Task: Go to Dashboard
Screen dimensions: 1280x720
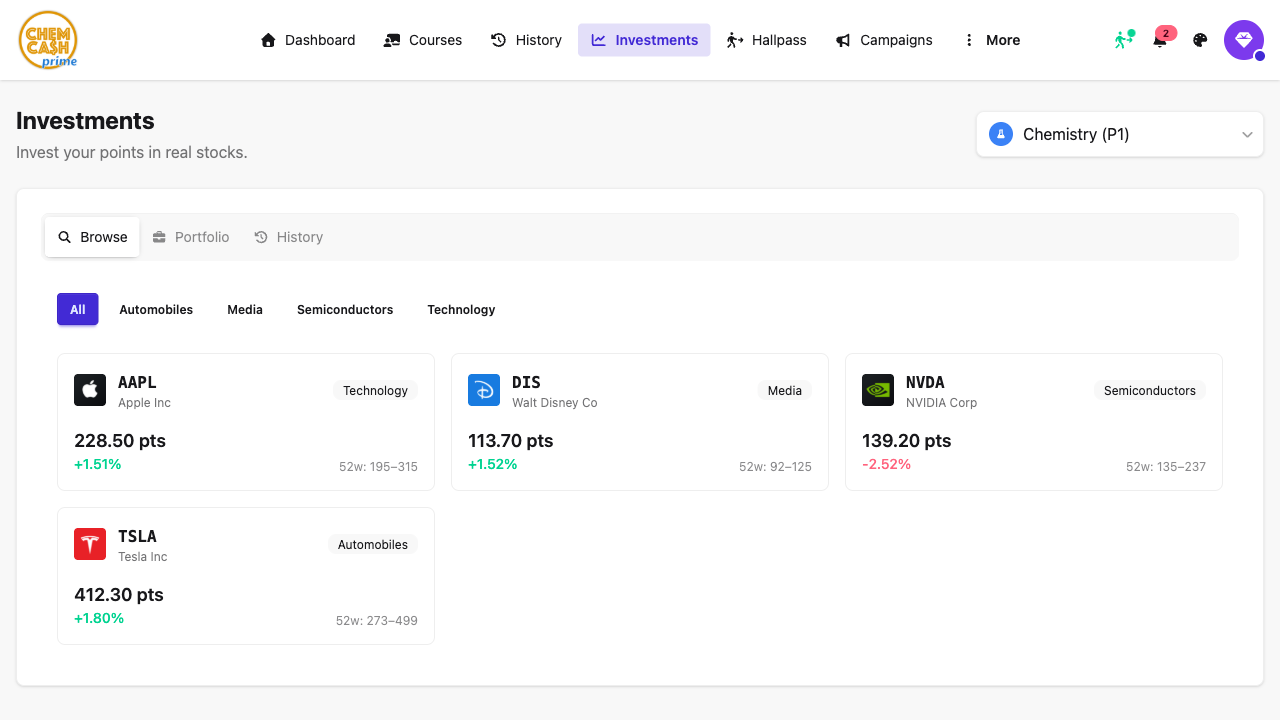Action: [x=308, y=40]
